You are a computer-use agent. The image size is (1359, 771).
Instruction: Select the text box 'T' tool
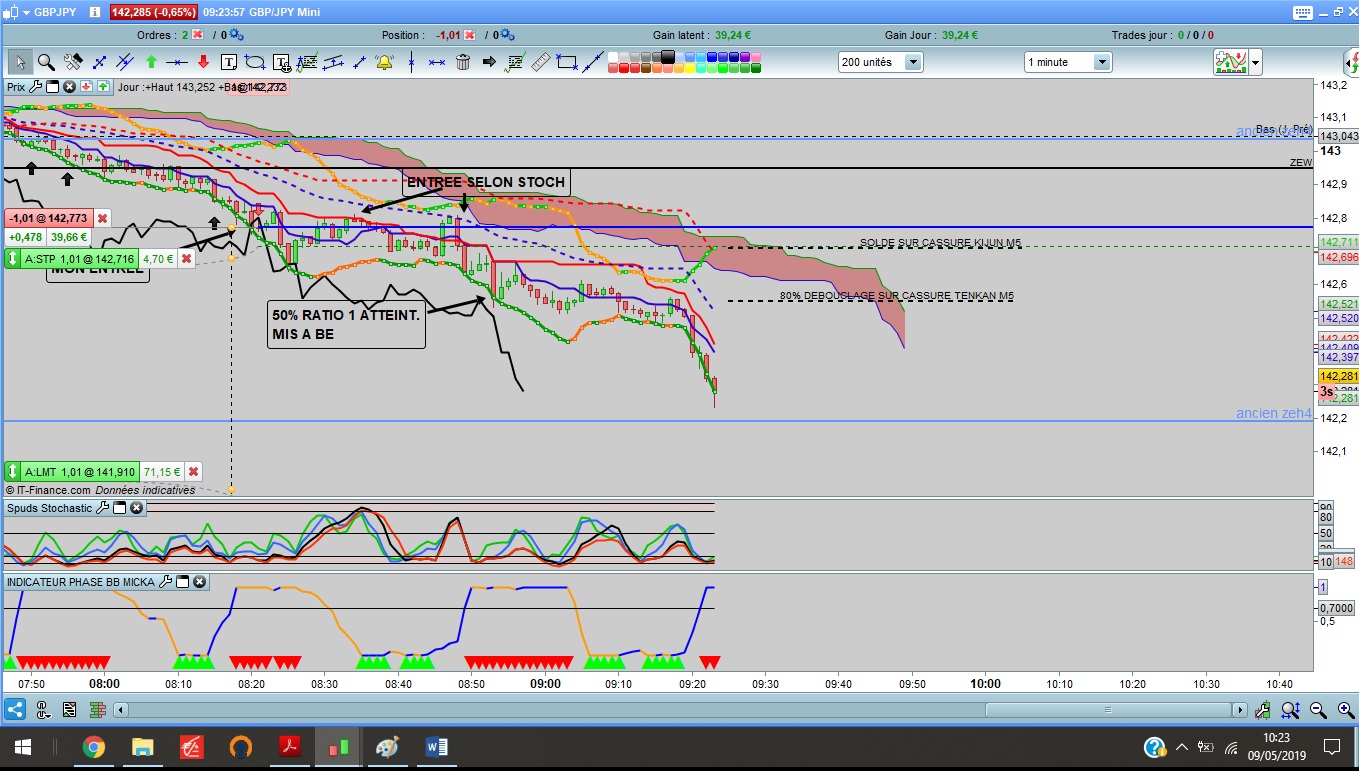pyautogui.click(x=229, y=62)
